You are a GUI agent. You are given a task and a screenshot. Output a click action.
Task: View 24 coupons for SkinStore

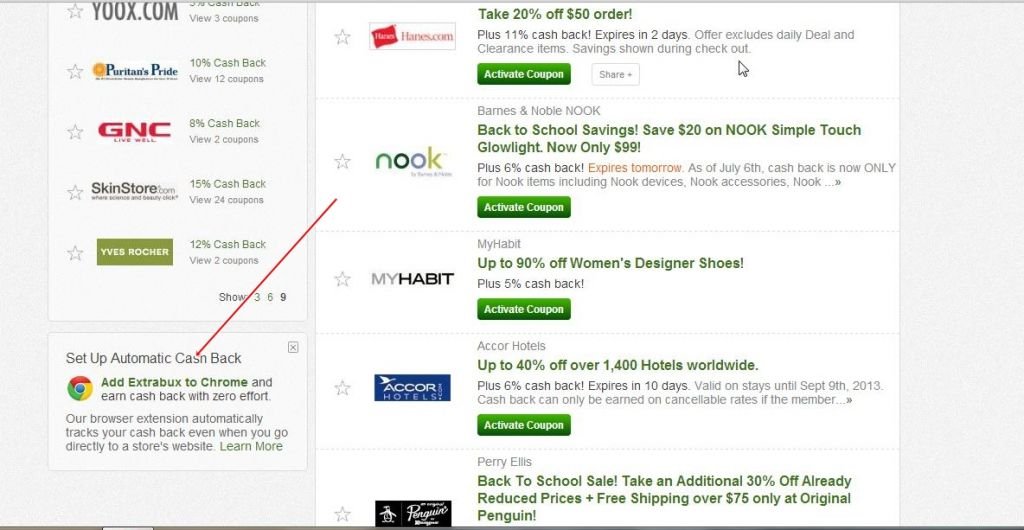227,200
